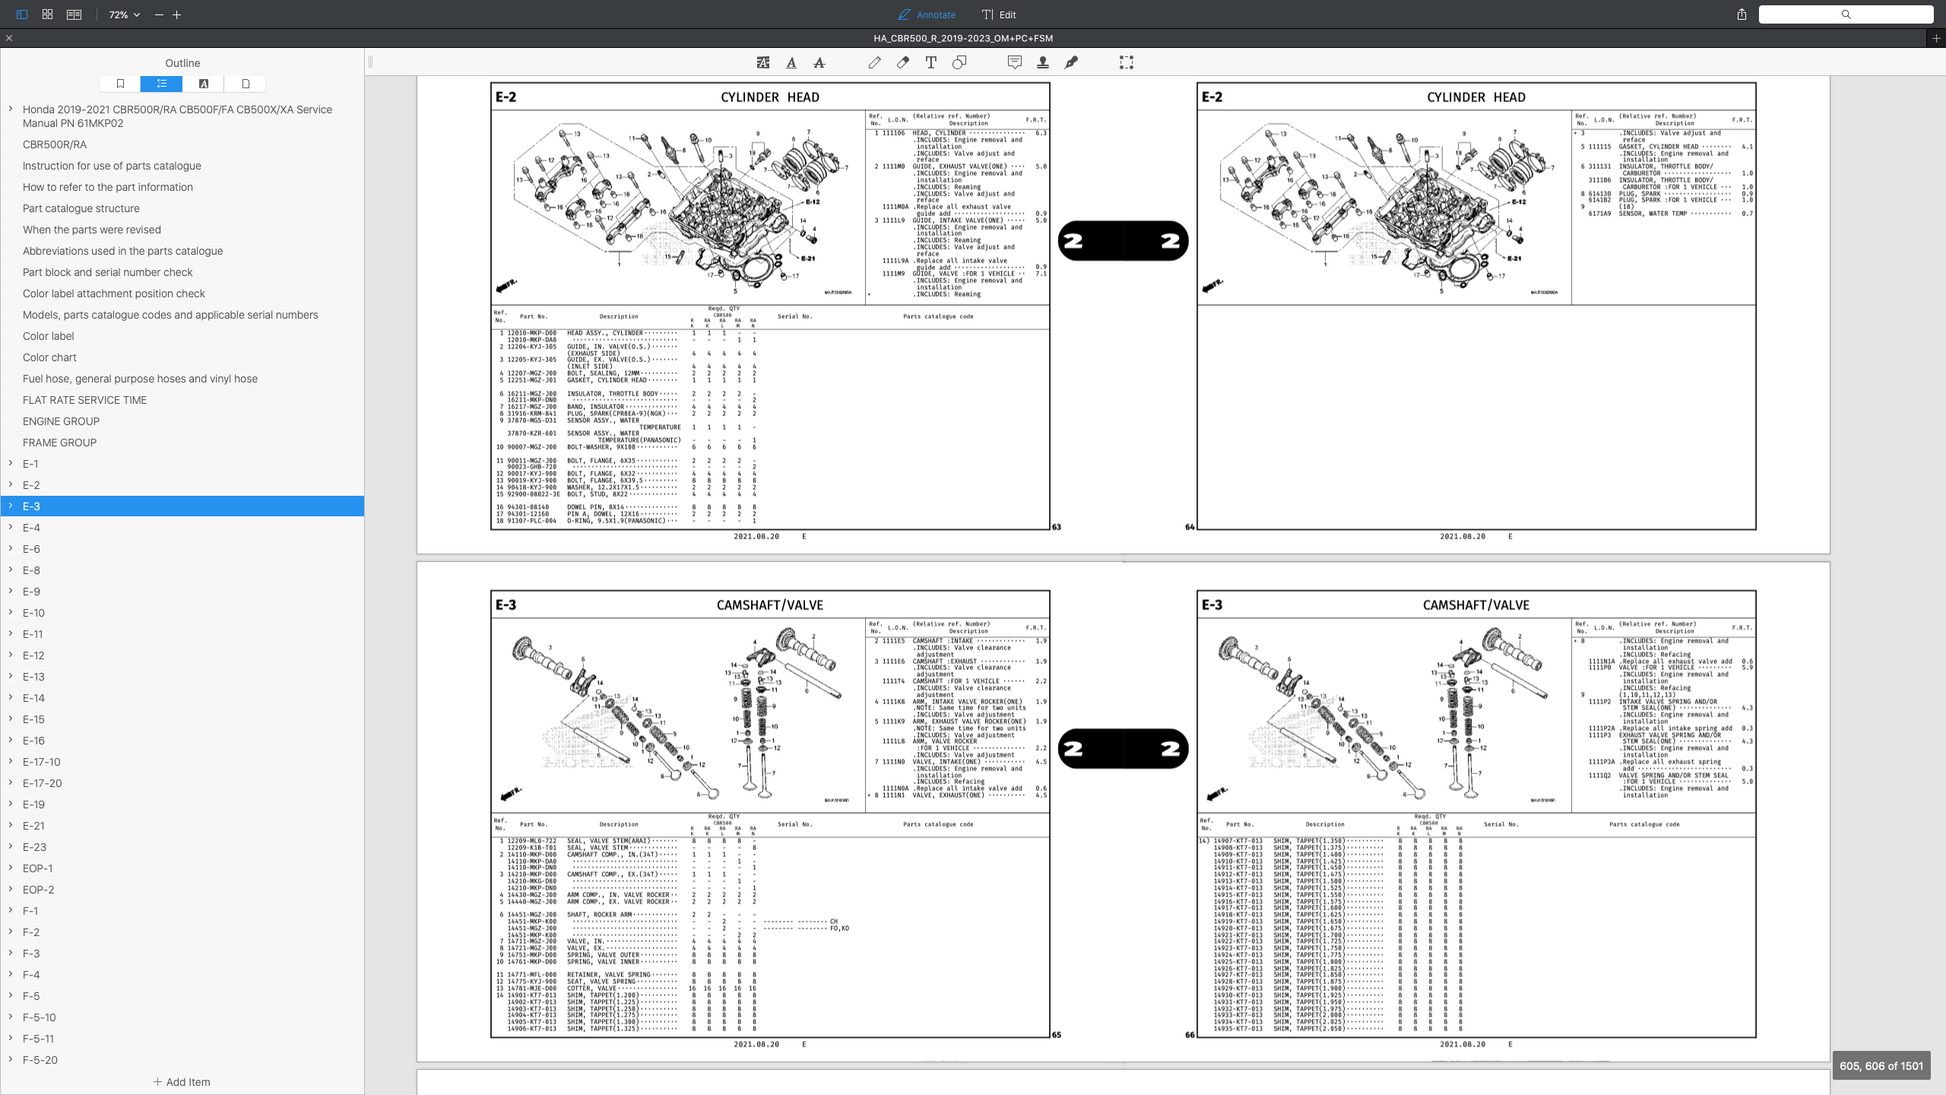
Task: Switch to thumbnail grid view
Action: coord(47,15)
